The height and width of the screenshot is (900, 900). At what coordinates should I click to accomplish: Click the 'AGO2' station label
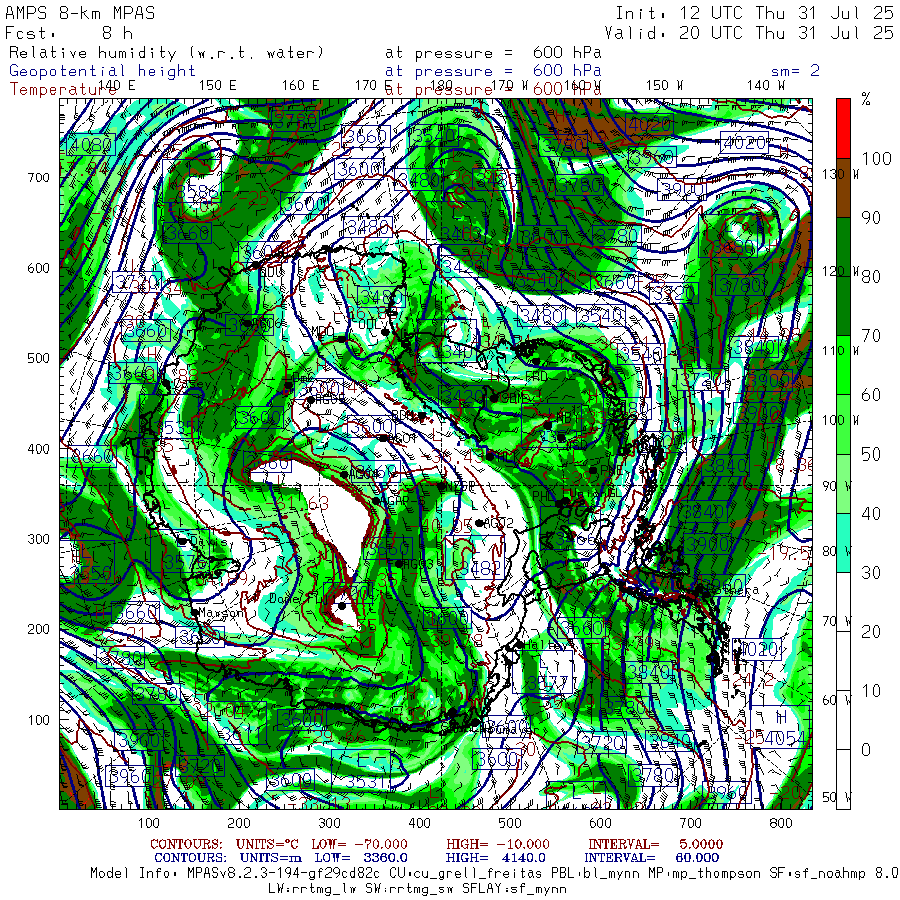click(498, 523)
